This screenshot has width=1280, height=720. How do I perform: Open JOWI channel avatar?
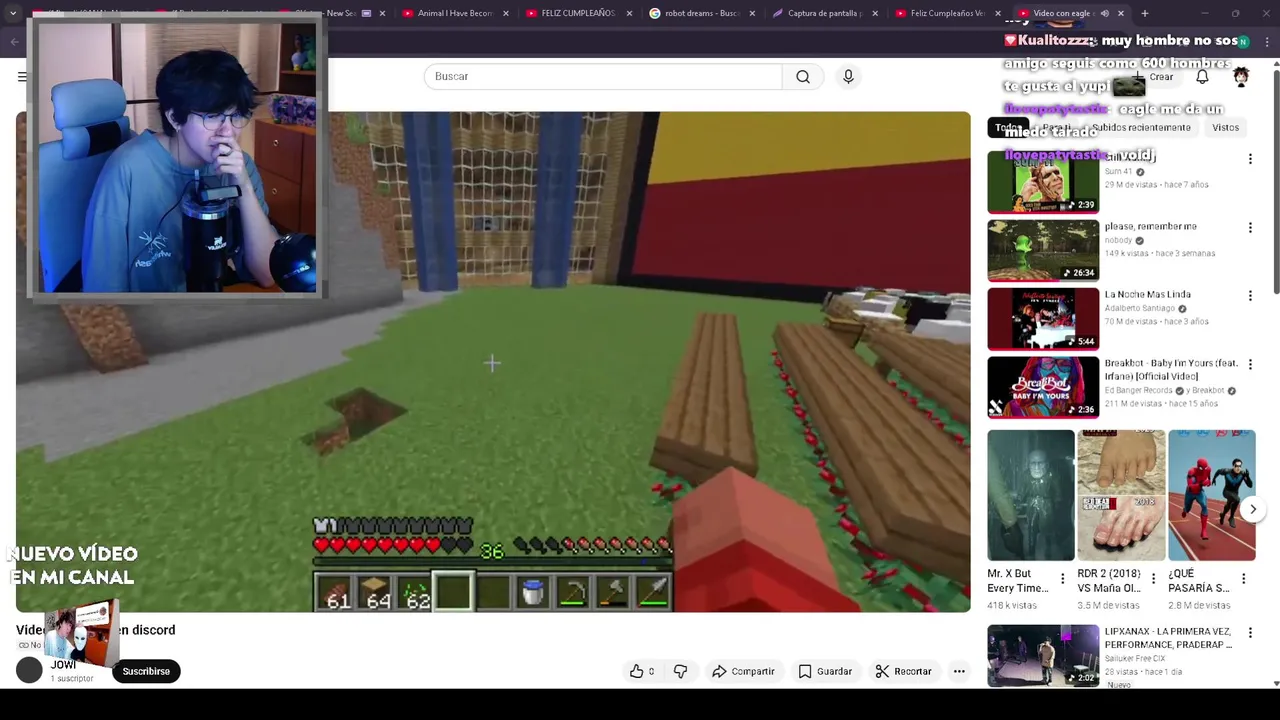(x=29, y=671)
